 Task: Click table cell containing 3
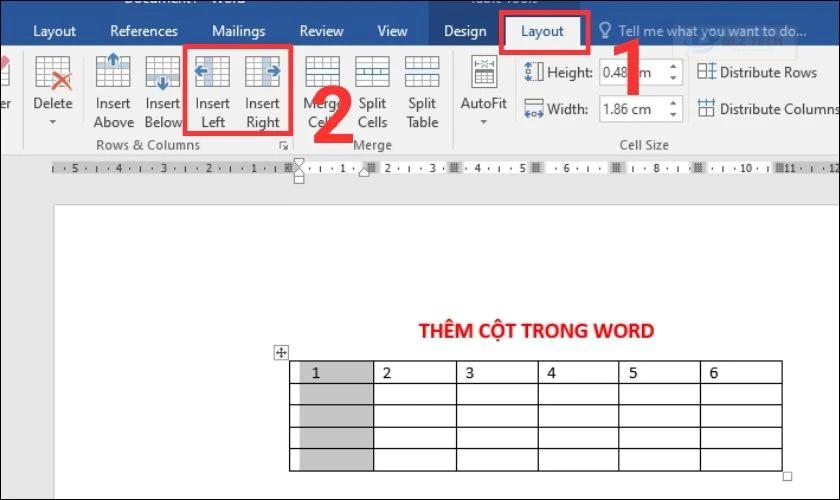[x=497, y=372]
